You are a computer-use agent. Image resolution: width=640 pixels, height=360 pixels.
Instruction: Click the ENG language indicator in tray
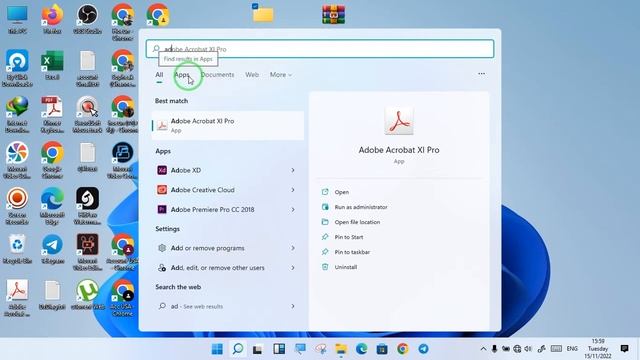pos(572,349)
